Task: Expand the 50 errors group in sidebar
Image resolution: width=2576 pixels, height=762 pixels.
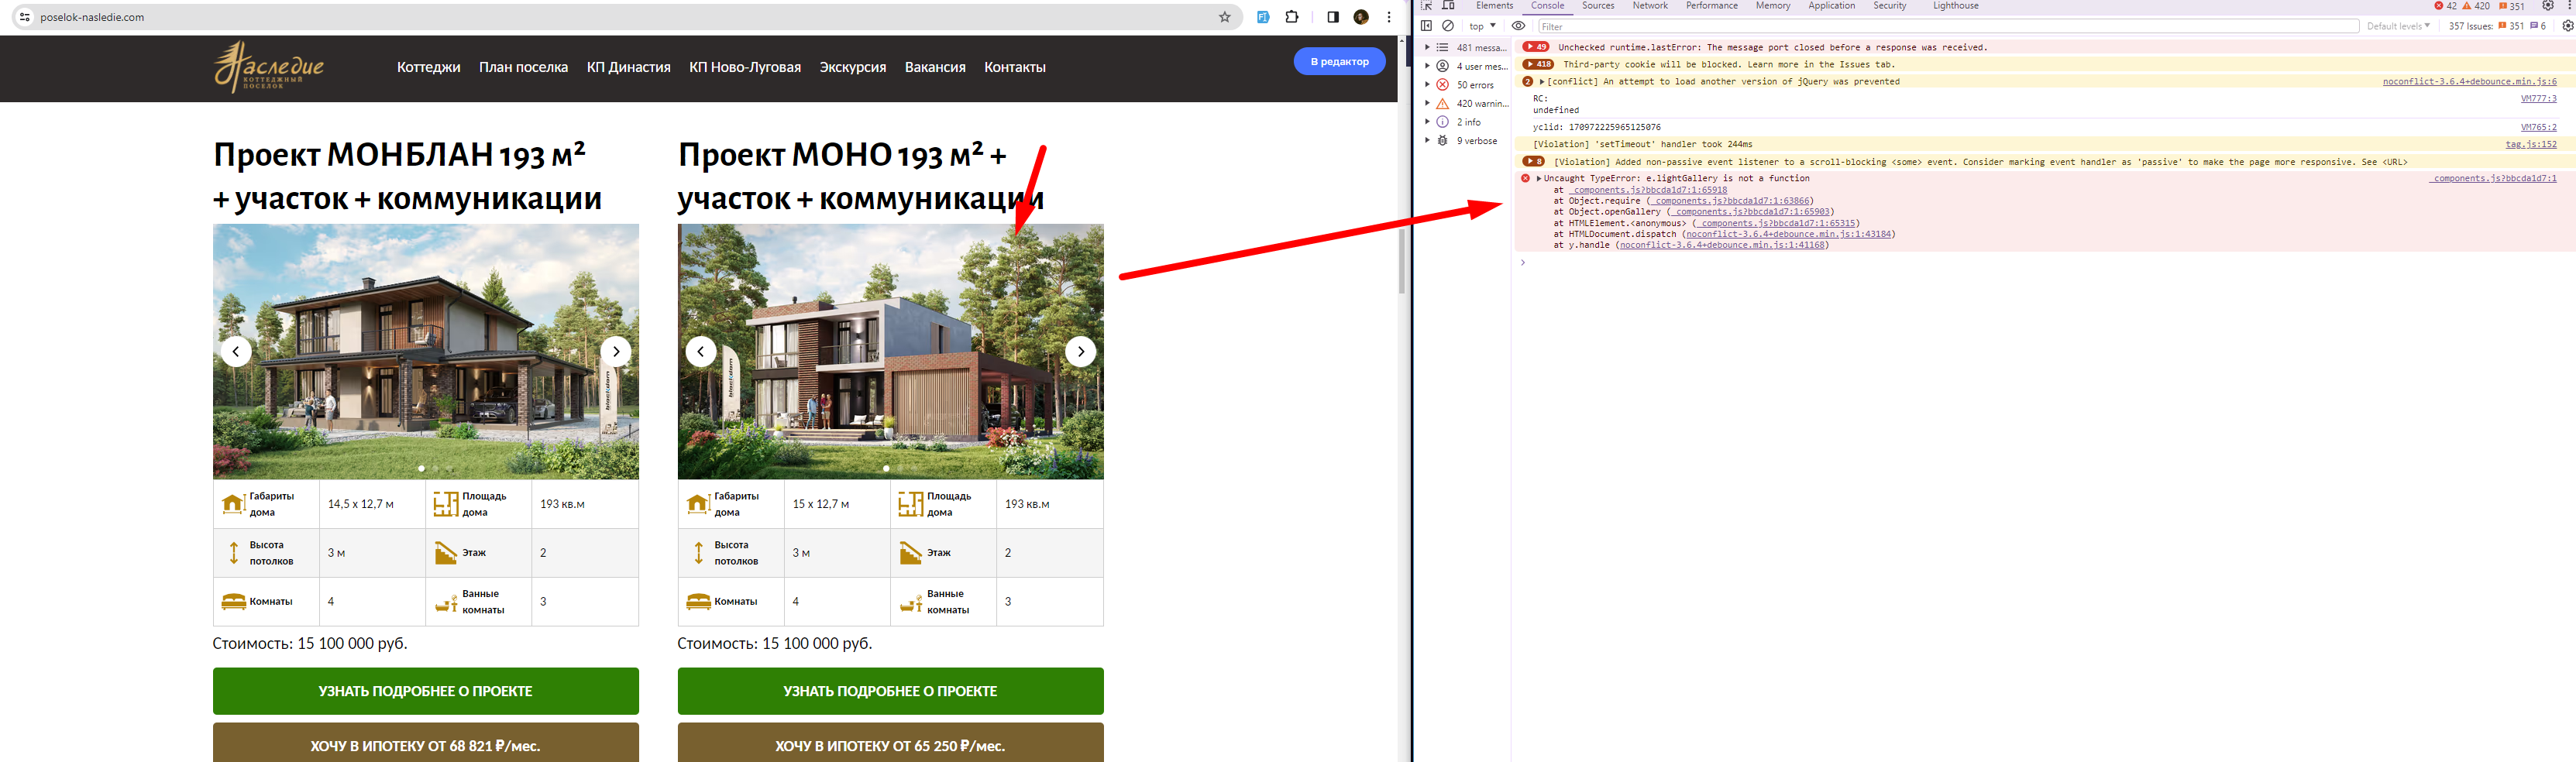Action: coord(1474,85)
